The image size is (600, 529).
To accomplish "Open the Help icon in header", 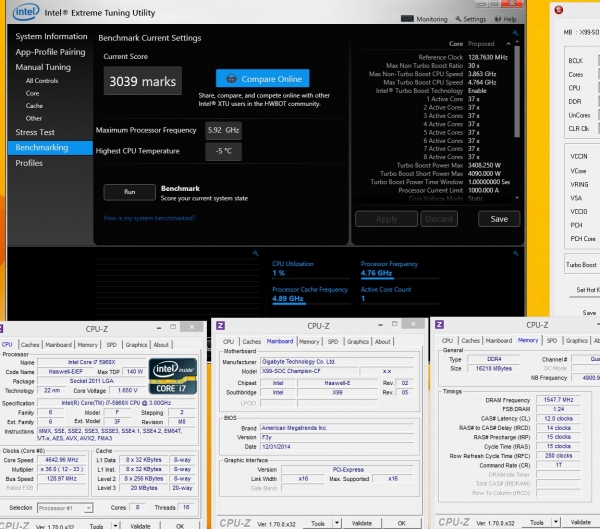I will pyautogui.click(x=498, y=19).
